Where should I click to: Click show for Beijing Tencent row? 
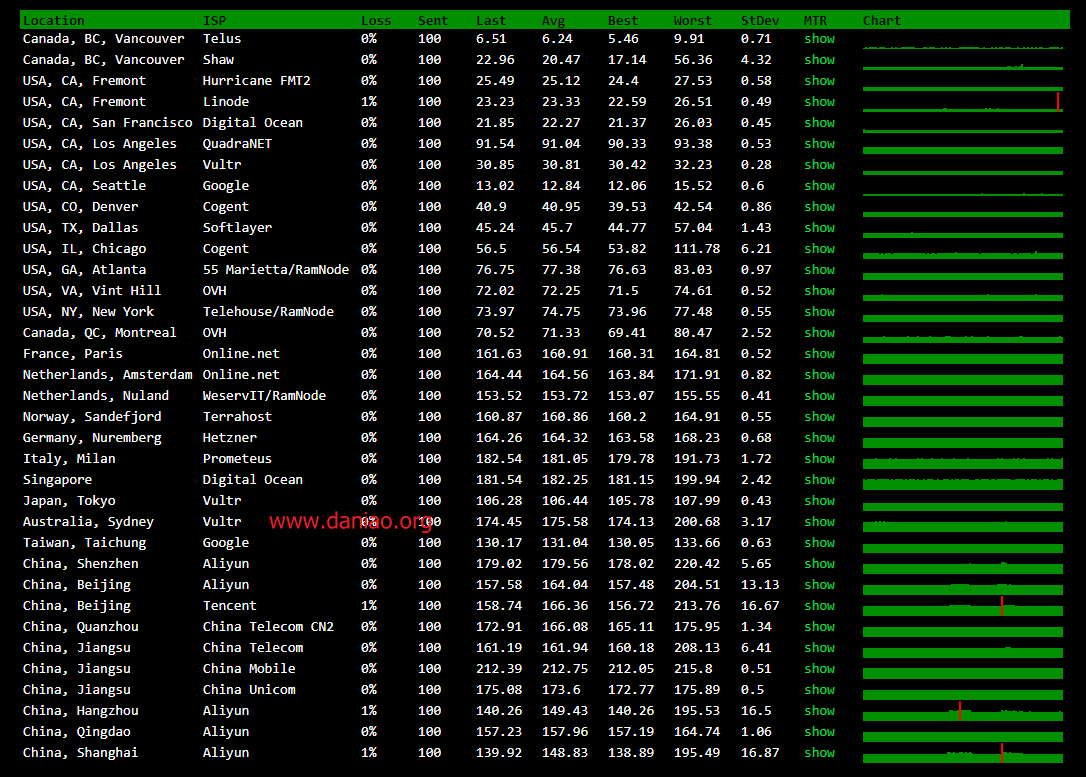(819, 606)
